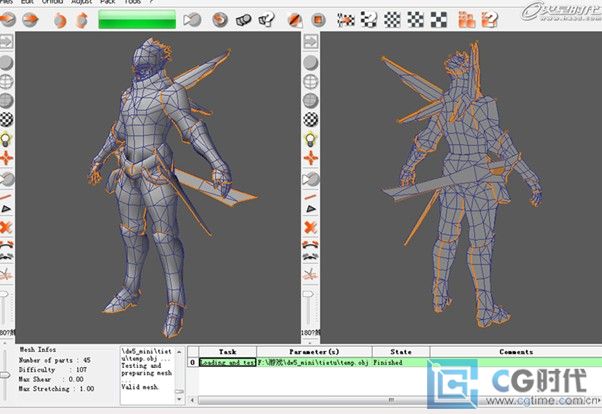Image resolution: width=602 pixels, height=414 pixels.
Task: Toggle the light bulb icon, left viewport
Action: (6, 139)
